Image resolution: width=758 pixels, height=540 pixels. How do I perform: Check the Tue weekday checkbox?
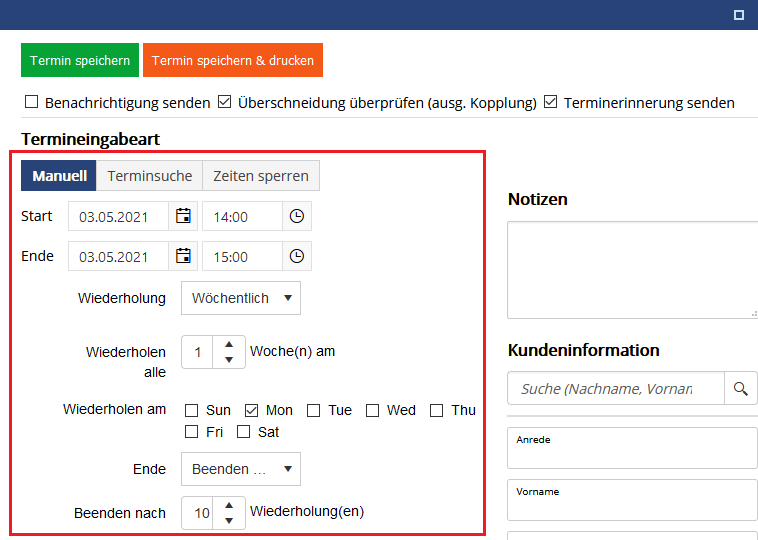[x=314, y=410]
